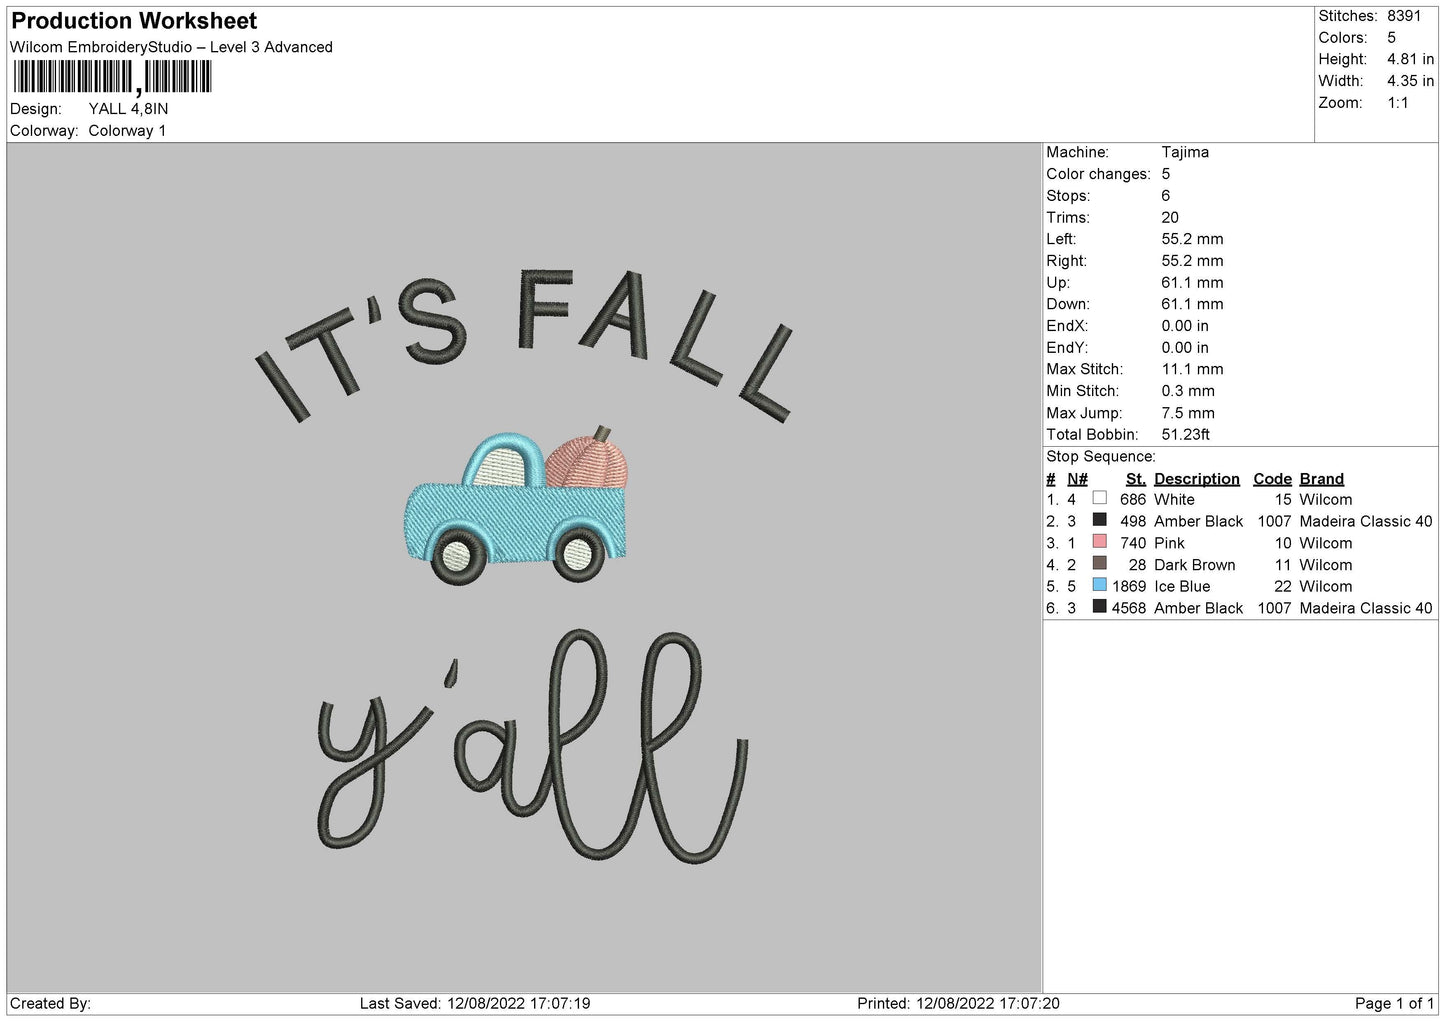Click the EndY value "0.00 in"

1185,348
